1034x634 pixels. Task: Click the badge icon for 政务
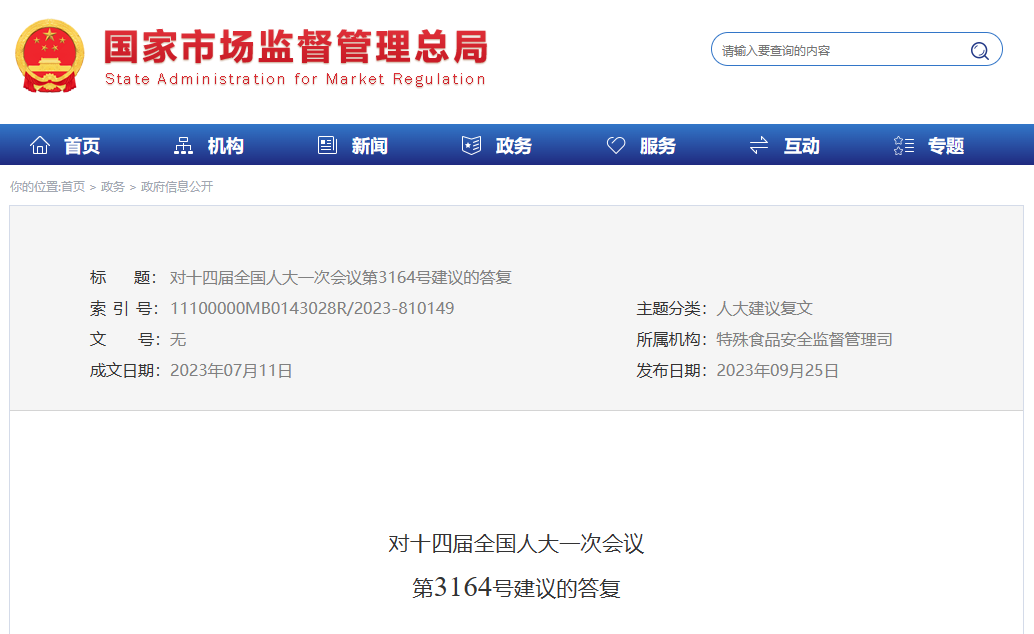coord(471,146)
